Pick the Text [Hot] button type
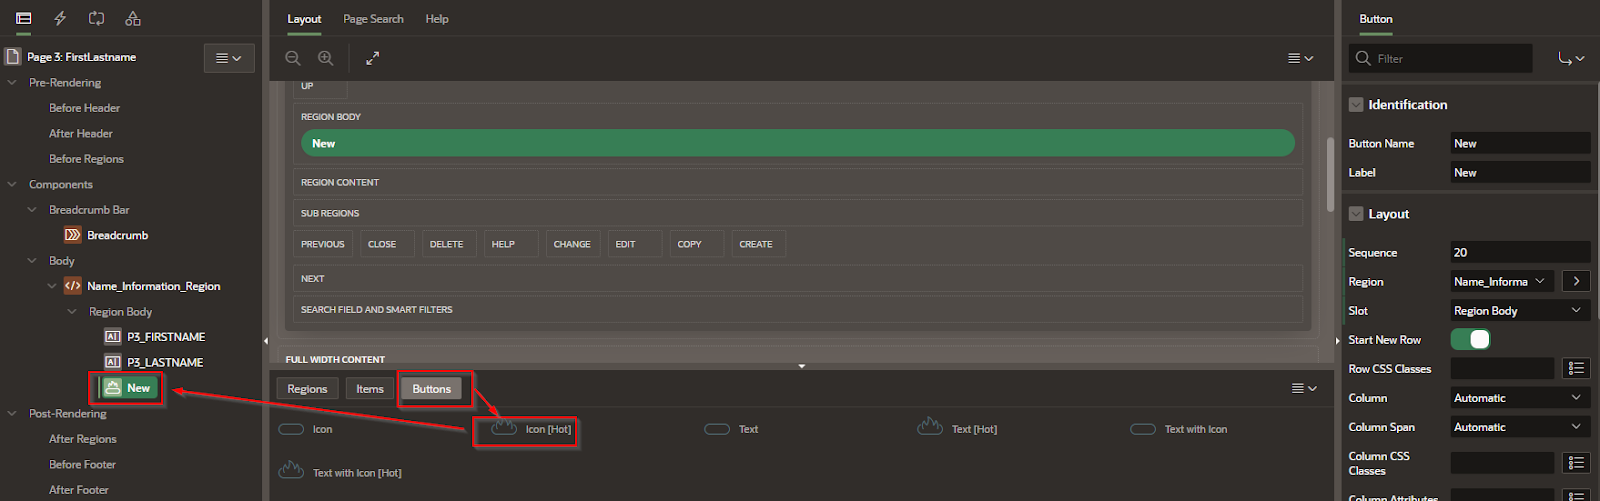Image resolution: width=1600 pixels, height=501 pixels. click(957, 428)
